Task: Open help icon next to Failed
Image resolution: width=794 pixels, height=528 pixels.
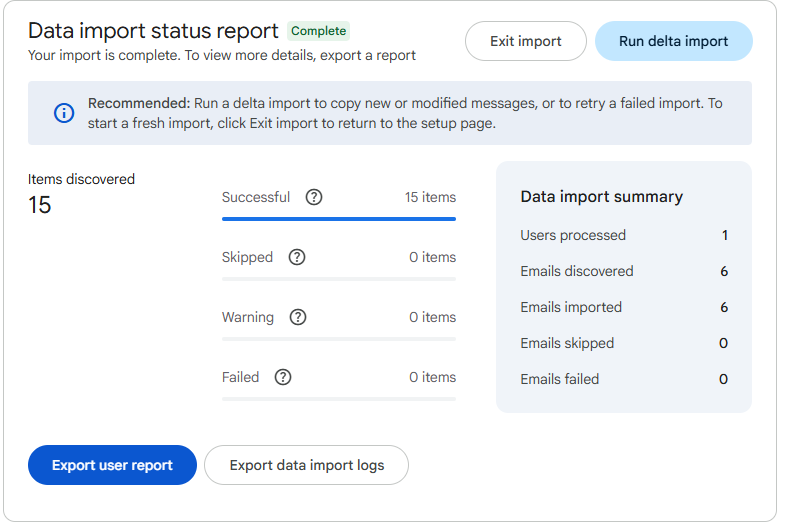Action: click(283, 377)
